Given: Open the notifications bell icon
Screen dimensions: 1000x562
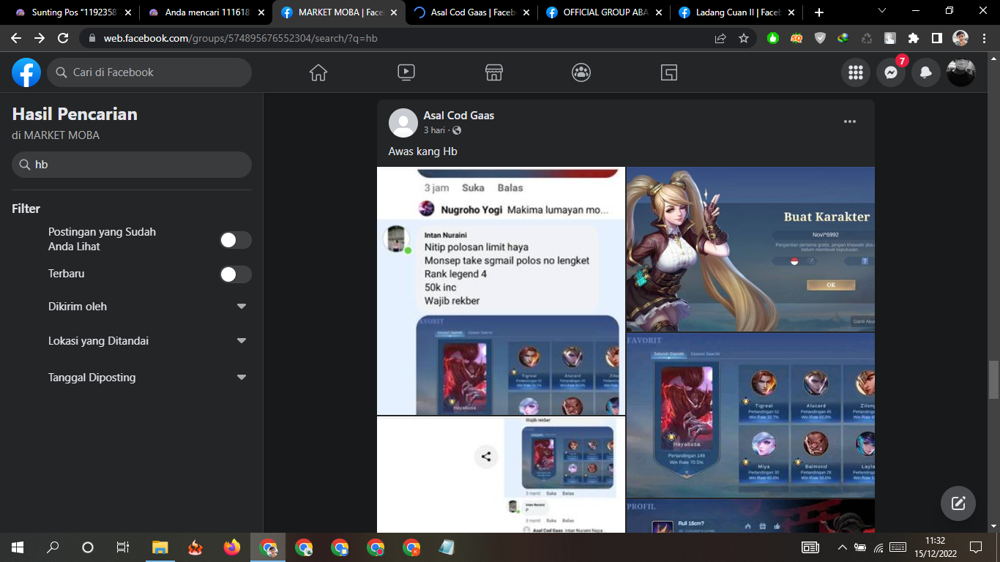Looking at the screenshot, I should point(926,73).
